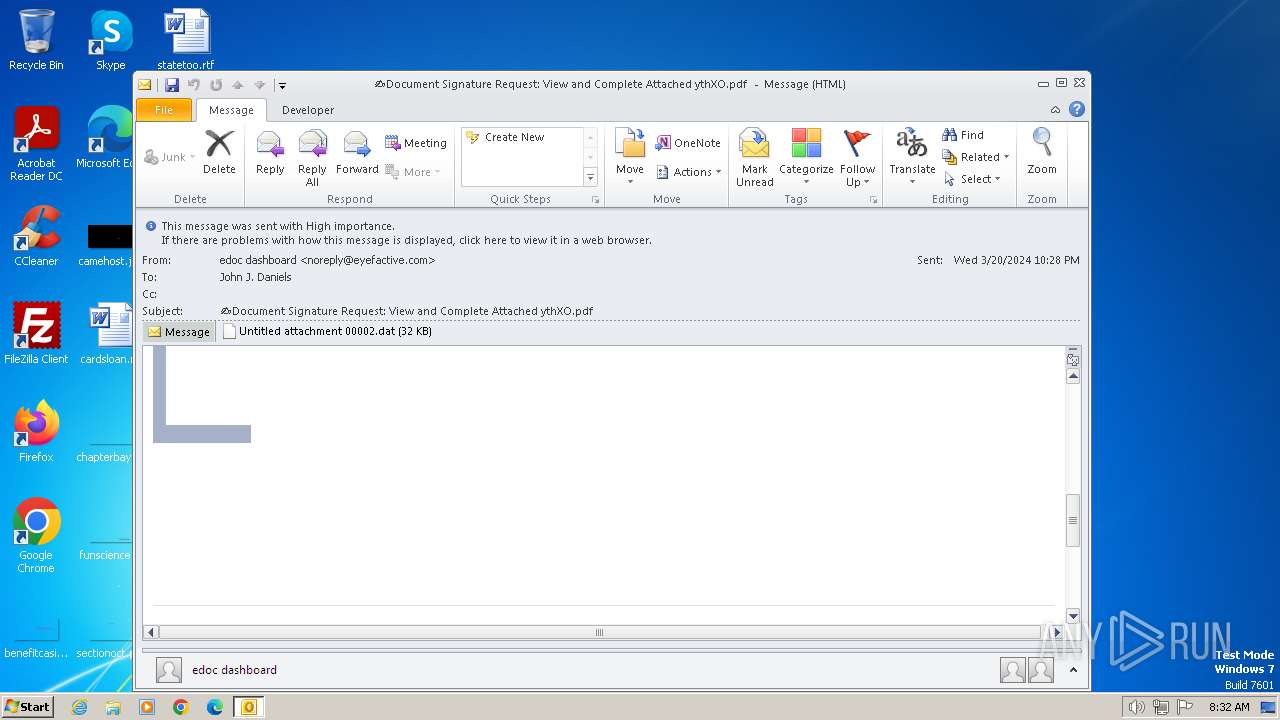Open the Translate menu

[x=912, y=157]
